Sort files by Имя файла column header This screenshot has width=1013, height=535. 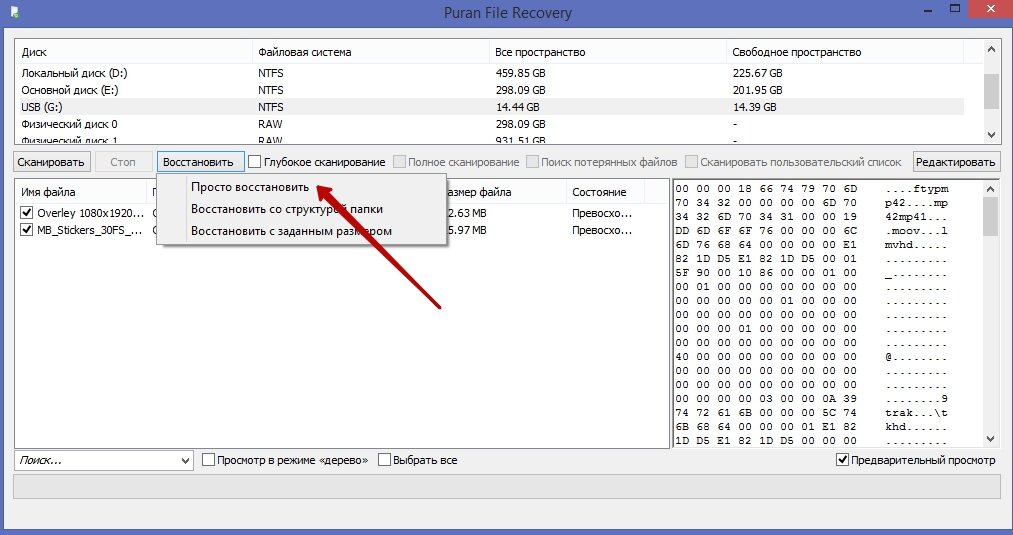[81, 192]
